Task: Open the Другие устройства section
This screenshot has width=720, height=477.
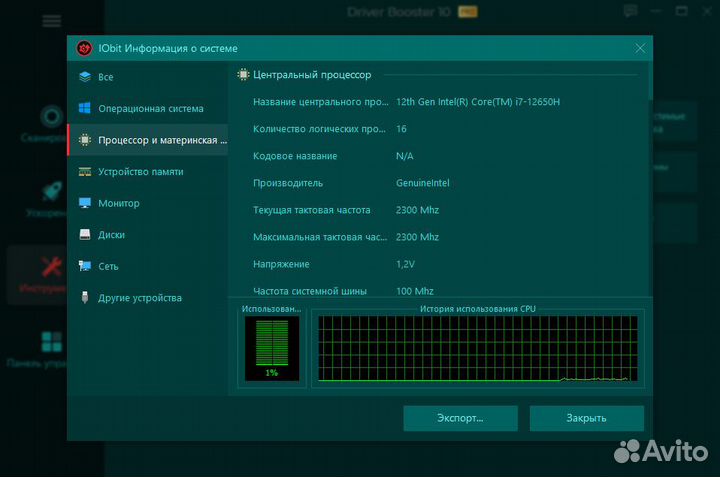Action: (x=148, y=297)
